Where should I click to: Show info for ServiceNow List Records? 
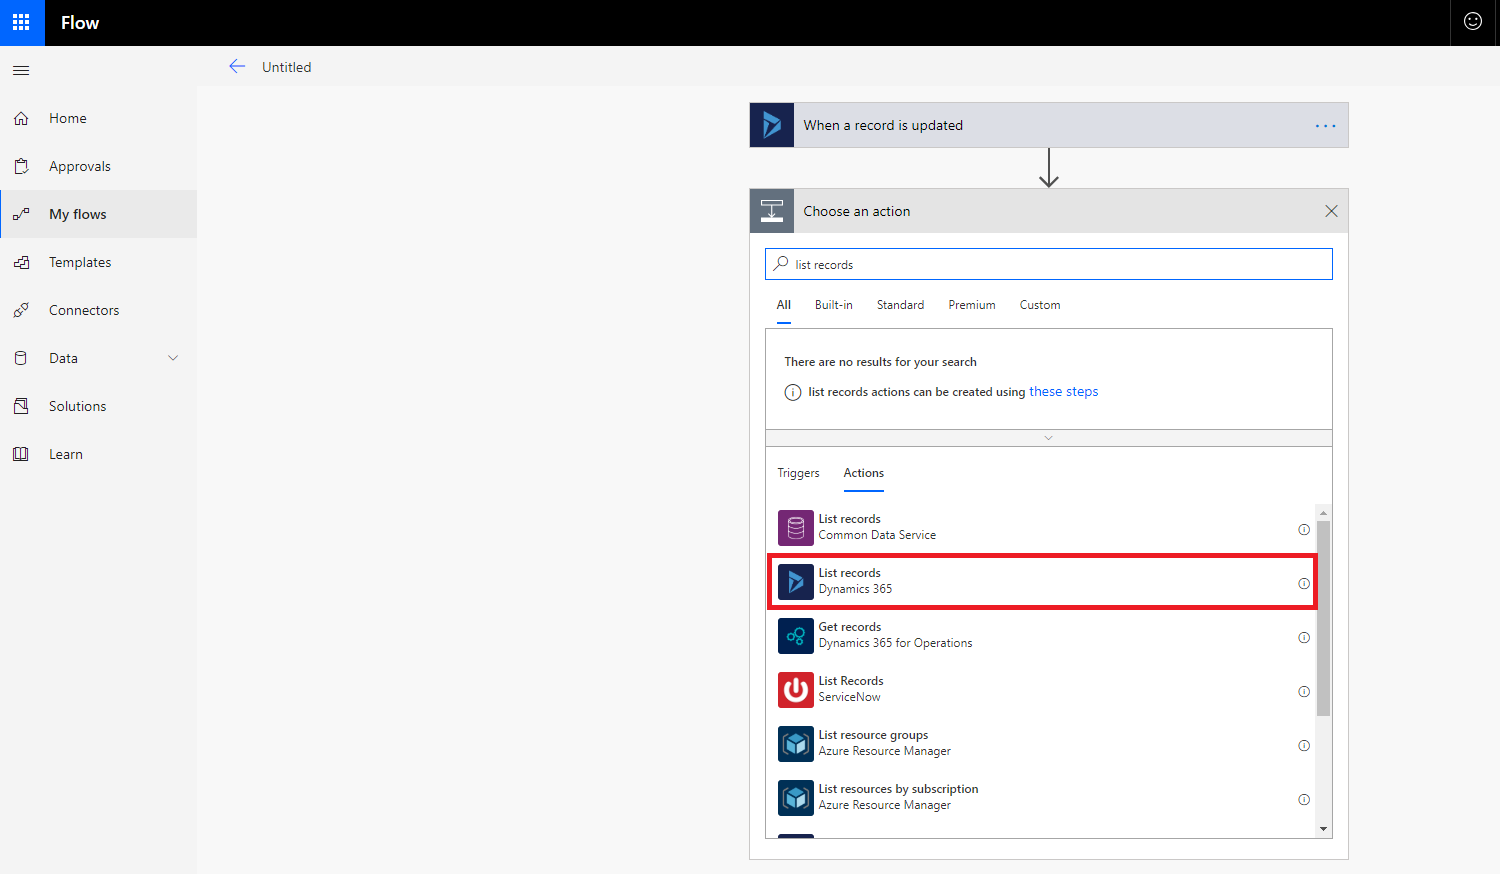point(1304,691)
